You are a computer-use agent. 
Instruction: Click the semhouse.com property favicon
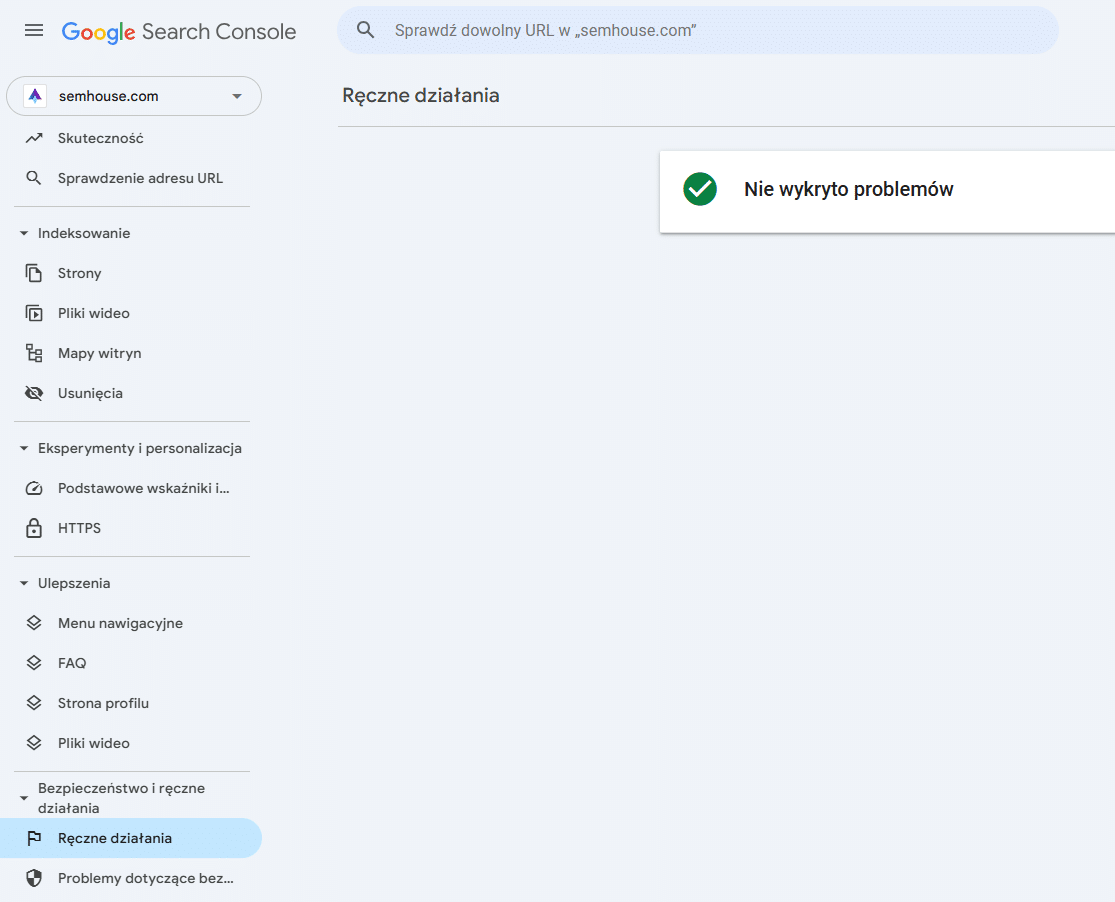(x=35, y=96)
